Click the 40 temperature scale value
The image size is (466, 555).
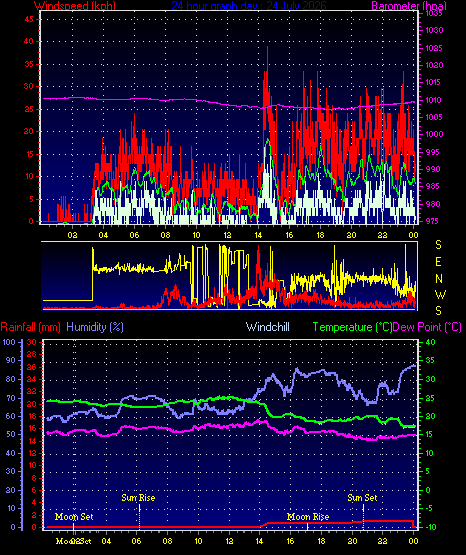[x=430, y=342]
